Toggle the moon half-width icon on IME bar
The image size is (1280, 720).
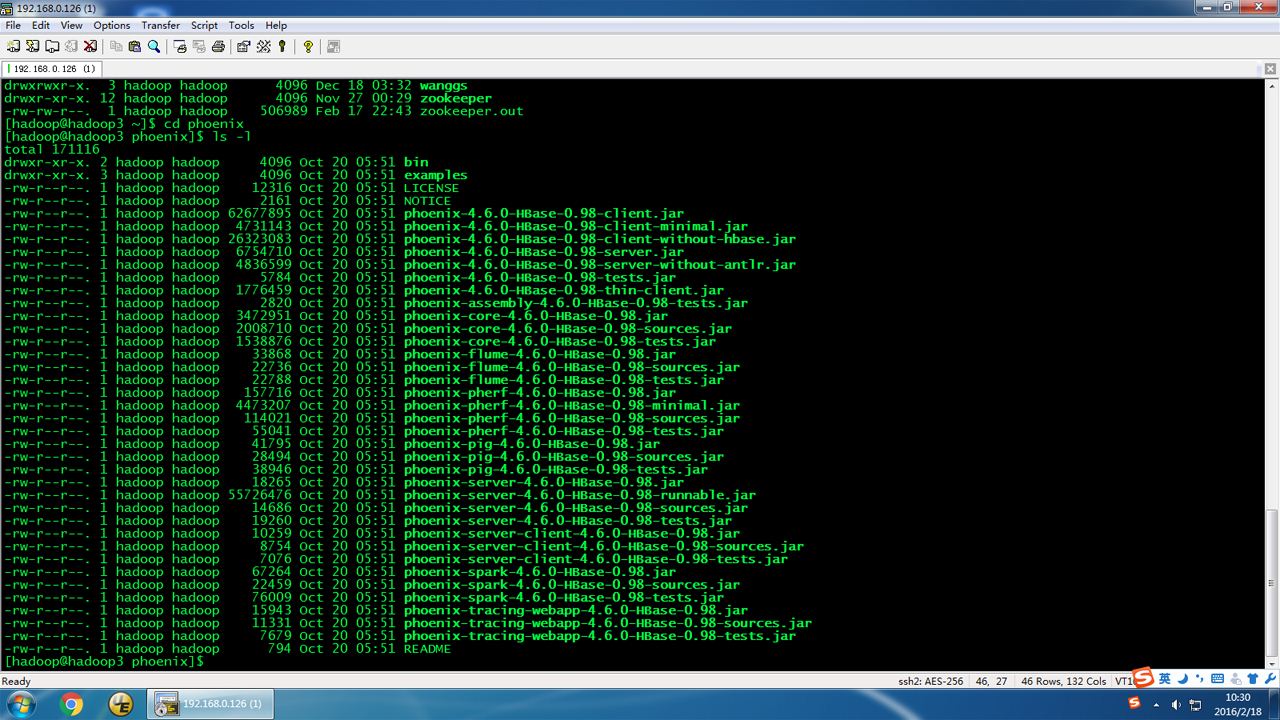pos(1181,678)
